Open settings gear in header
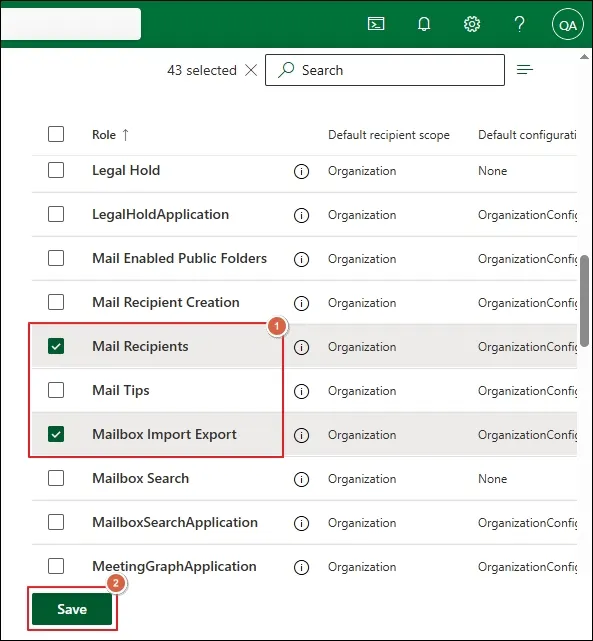Viewport: 593px width, 641px height. 472,24
